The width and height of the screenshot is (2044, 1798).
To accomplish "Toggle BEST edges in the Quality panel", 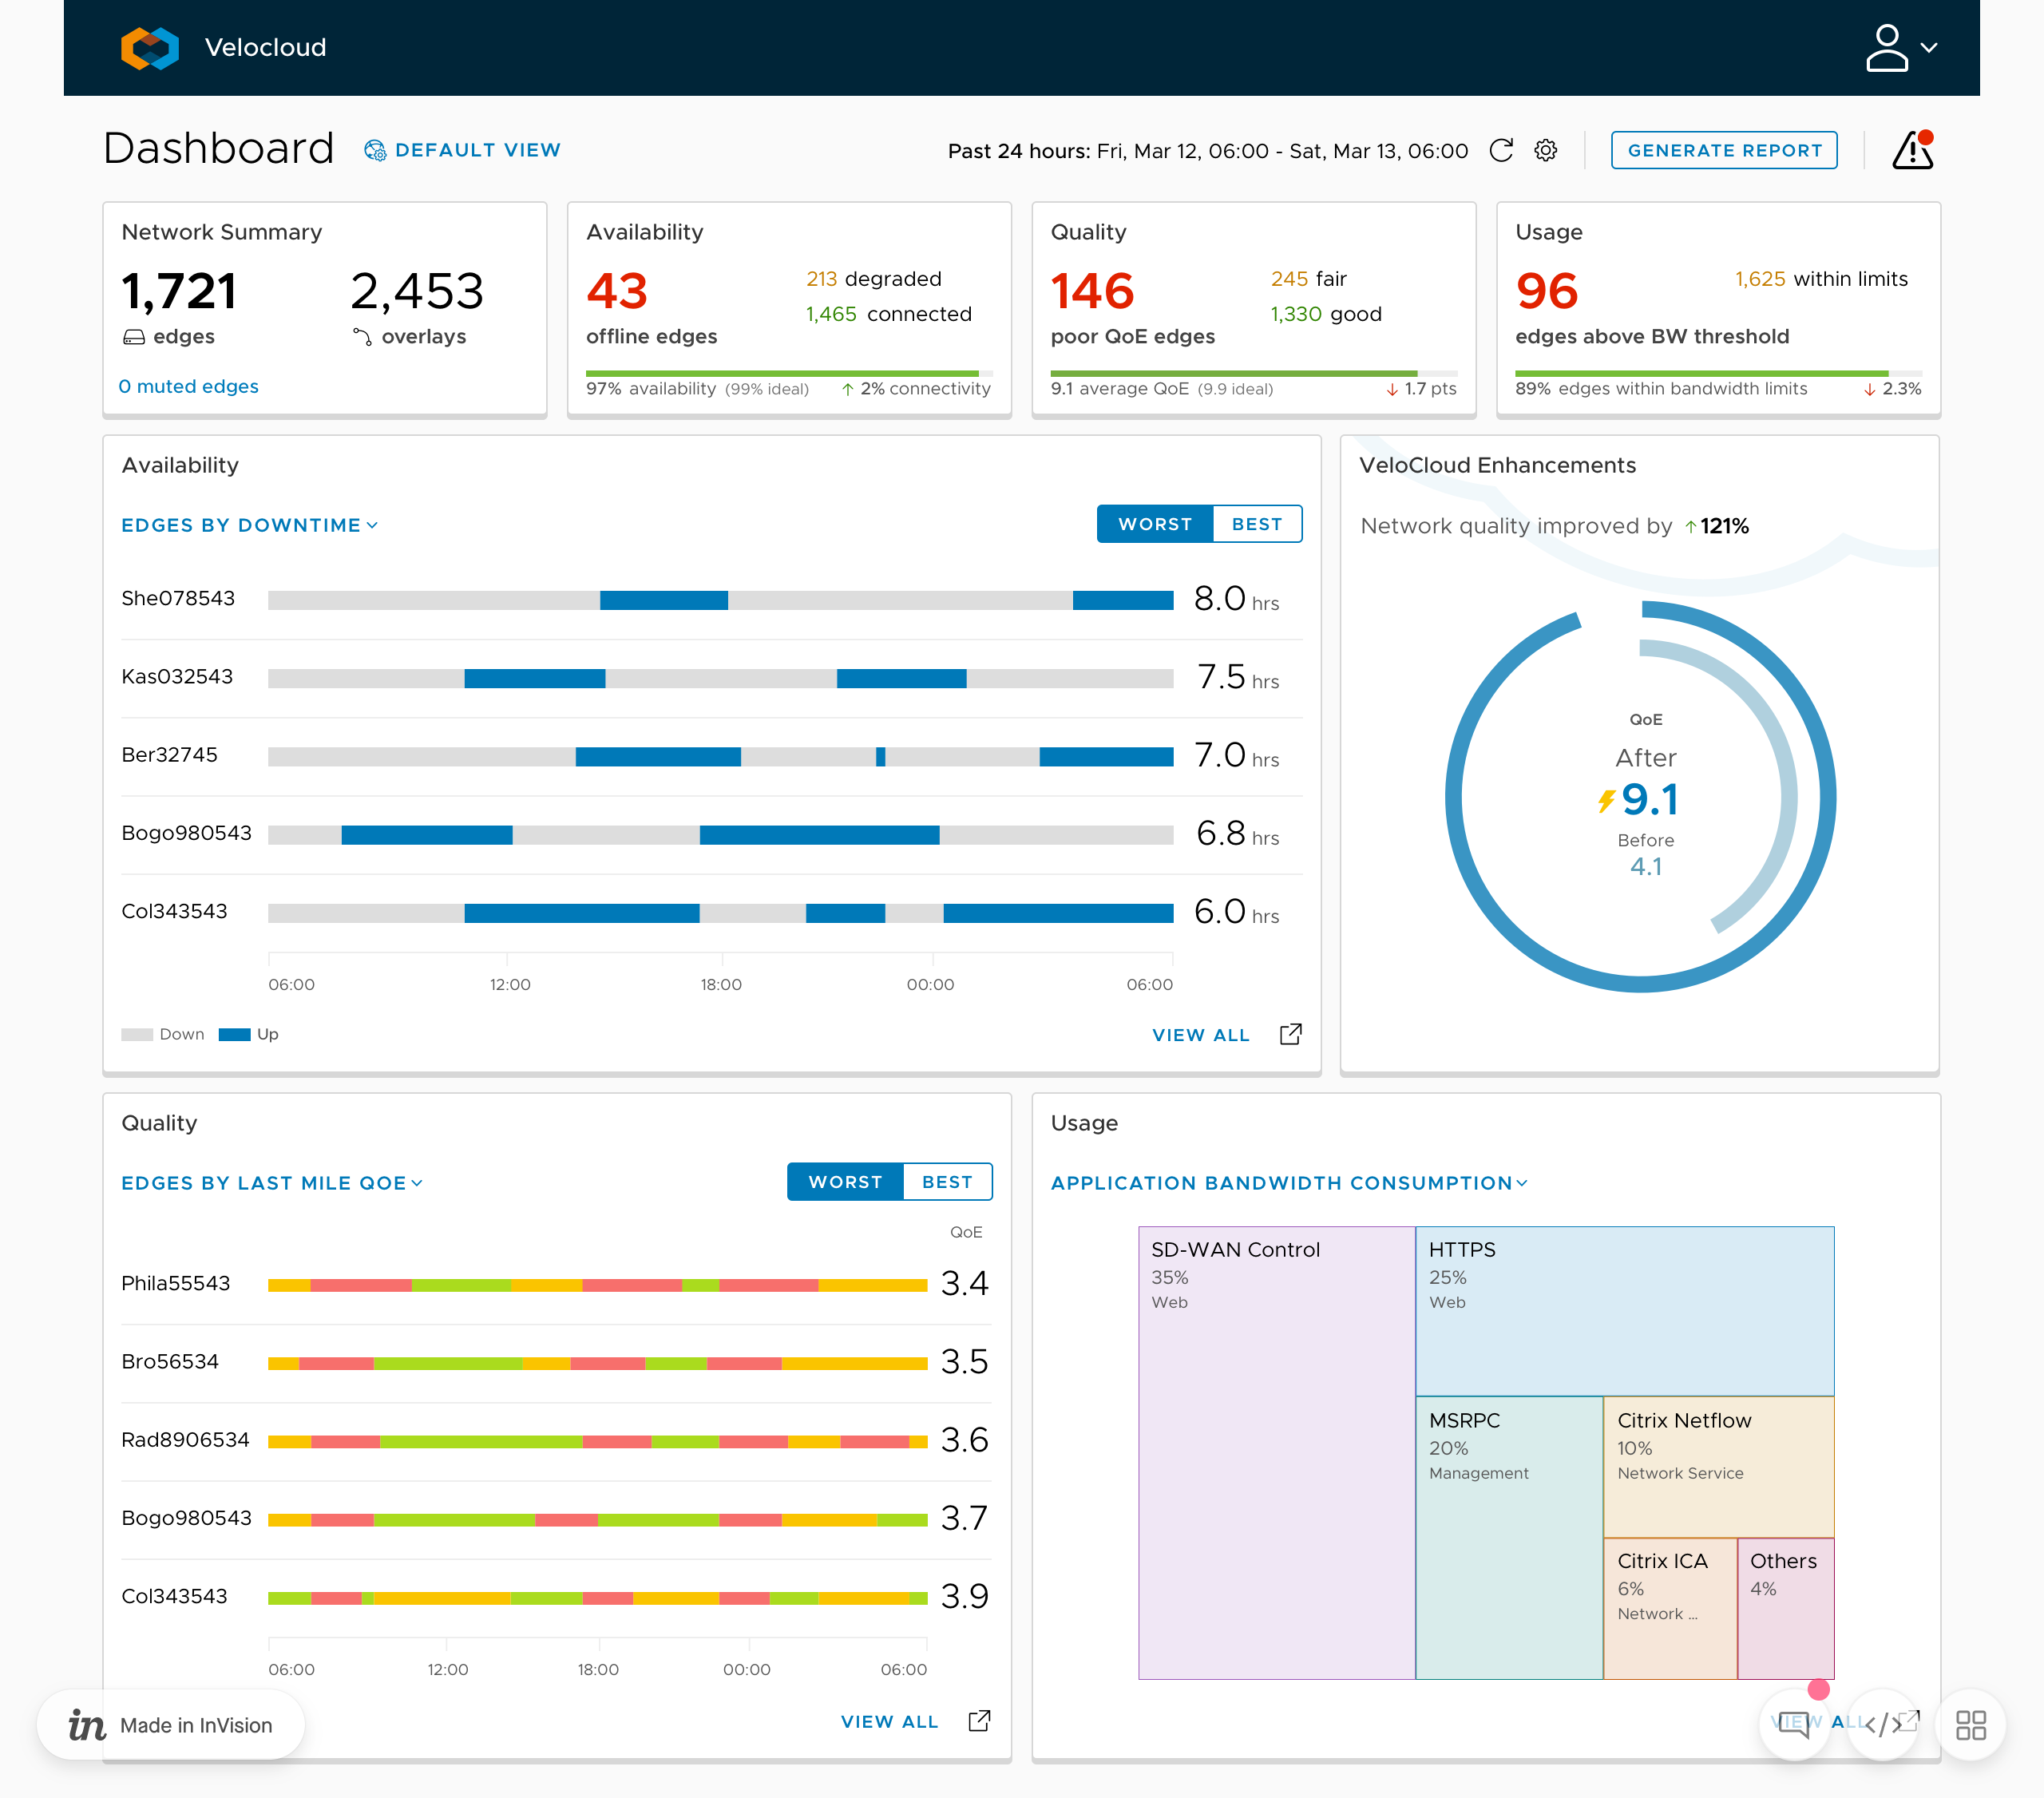I will click(x=947, y=1181).
